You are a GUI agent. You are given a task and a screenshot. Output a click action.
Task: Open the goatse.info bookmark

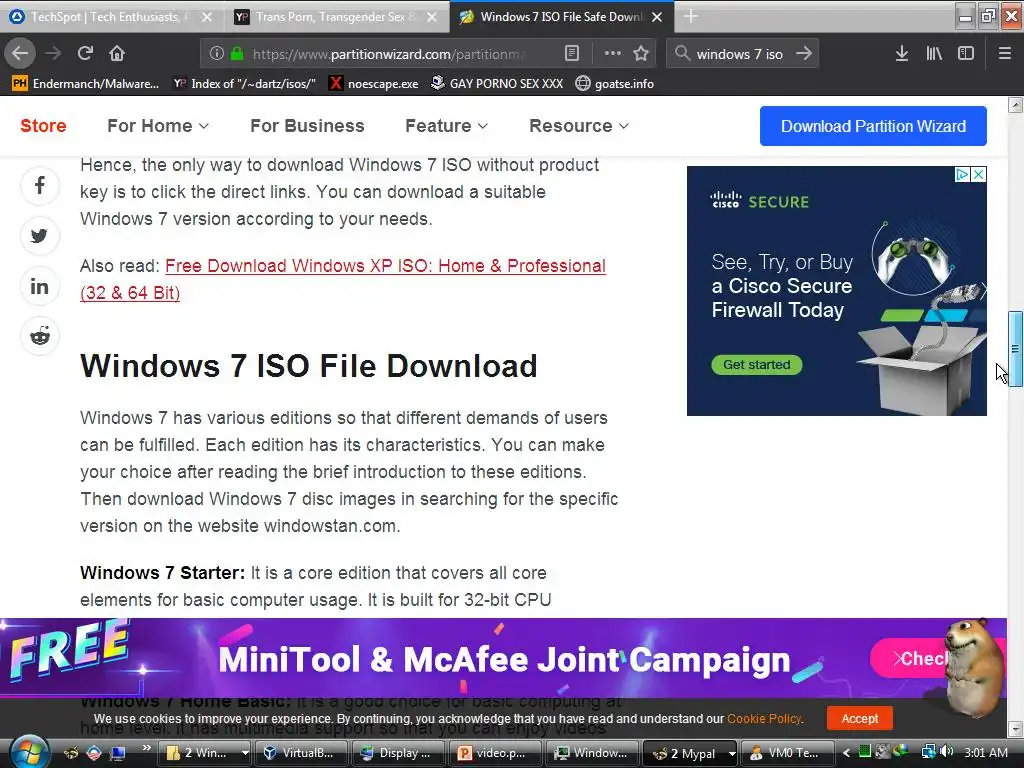click(x=615, y=84)
